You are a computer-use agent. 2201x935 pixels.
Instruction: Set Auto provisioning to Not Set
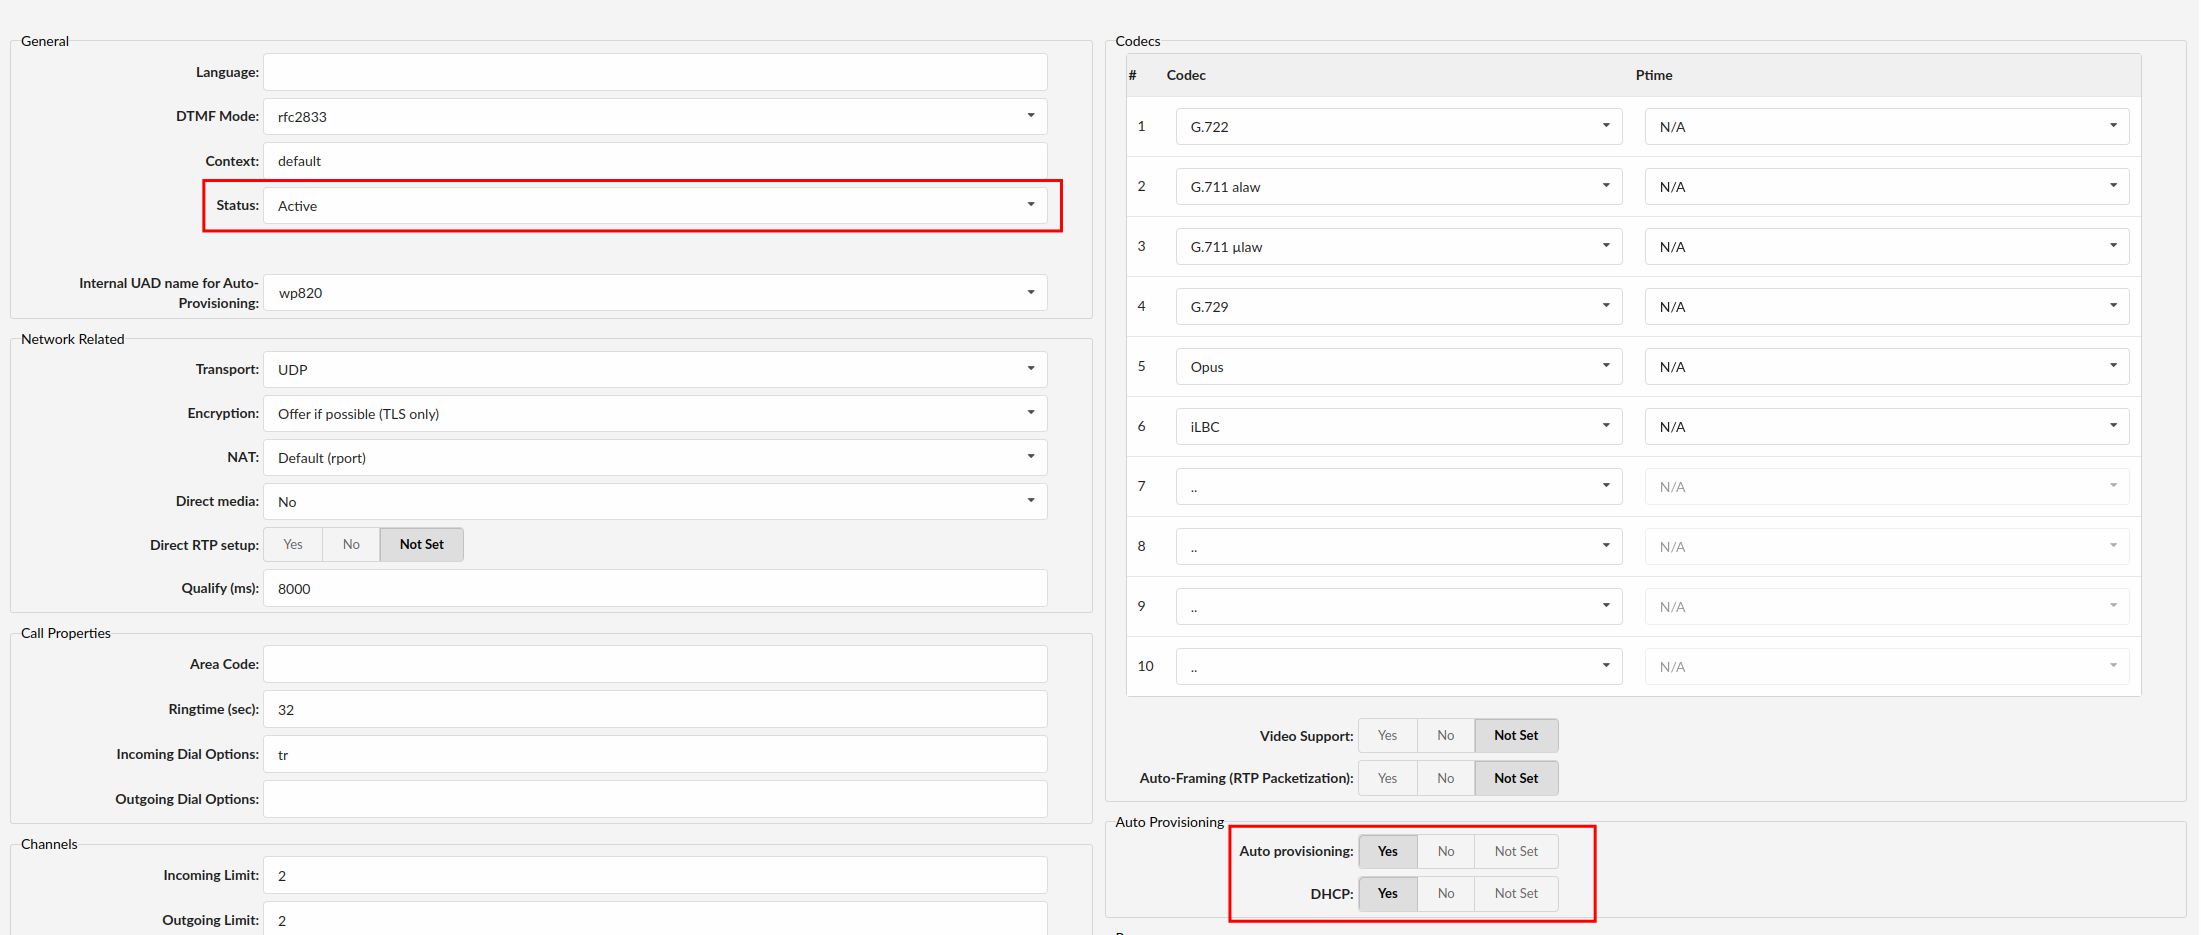pos(1516,852)
